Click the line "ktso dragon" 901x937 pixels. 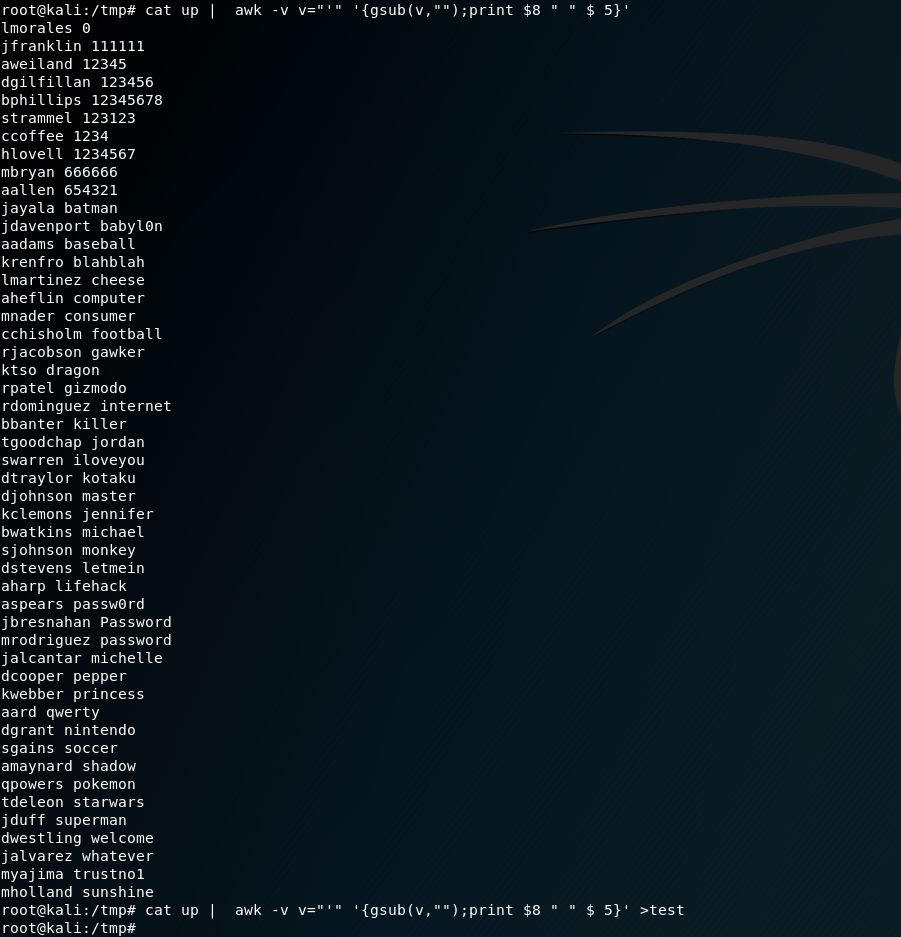point(51,370)
